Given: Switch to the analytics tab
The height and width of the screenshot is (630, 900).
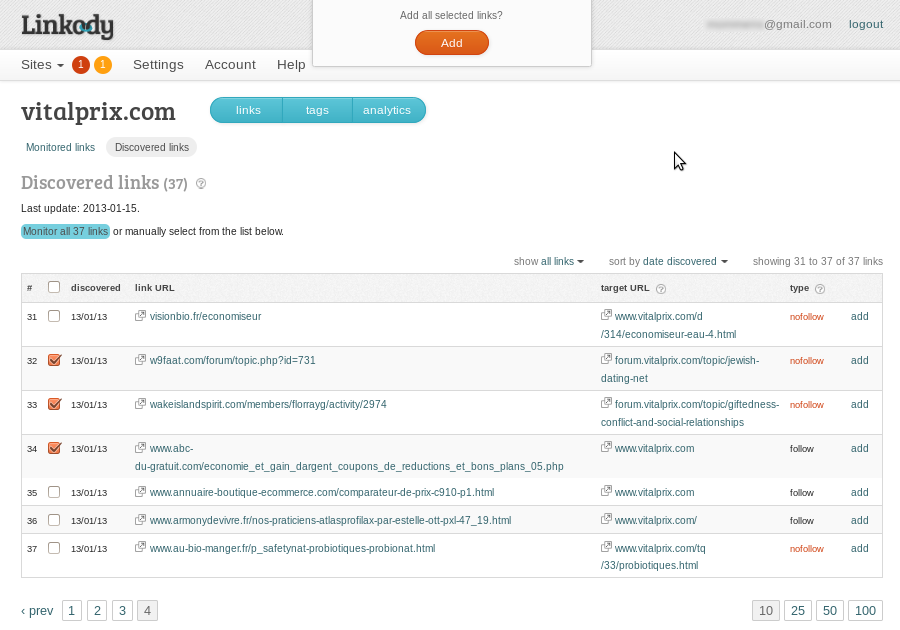Looking at the screenshot, I should point(387,110).
